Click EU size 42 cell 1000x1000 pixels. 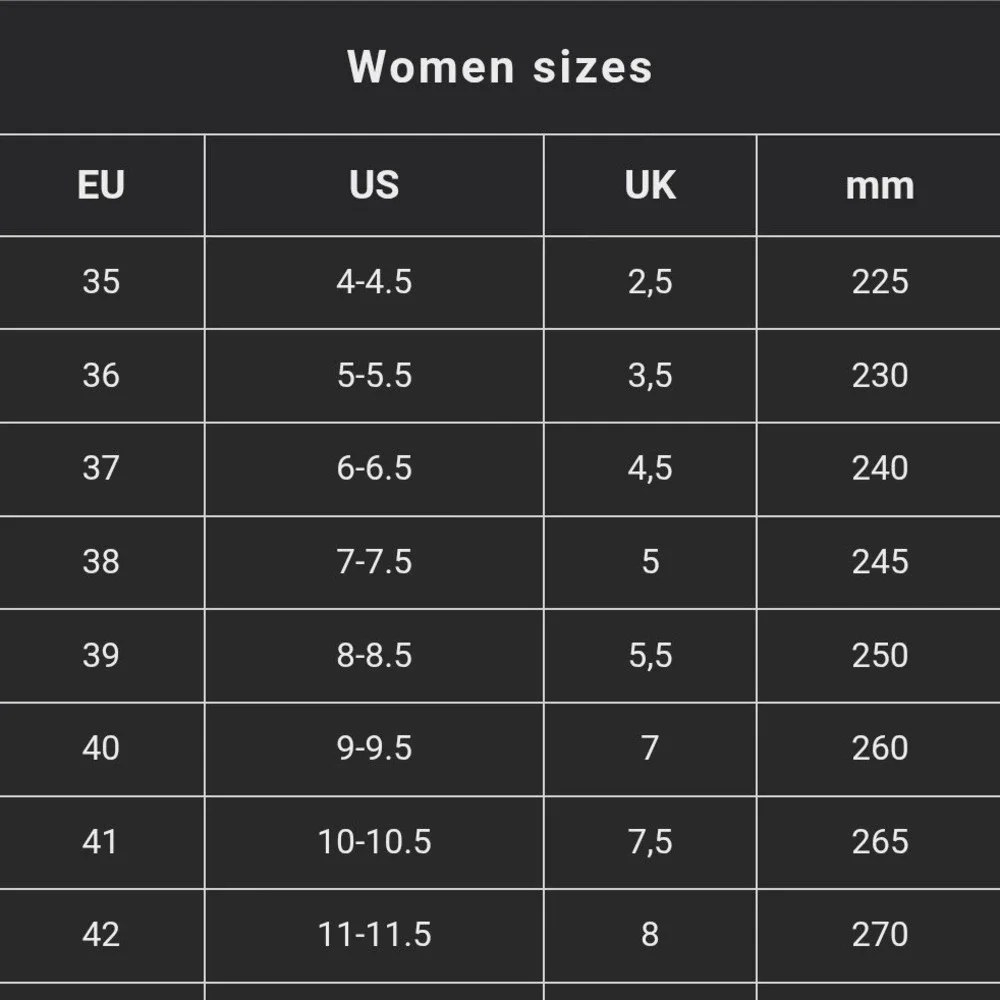[x=101, y=936]
